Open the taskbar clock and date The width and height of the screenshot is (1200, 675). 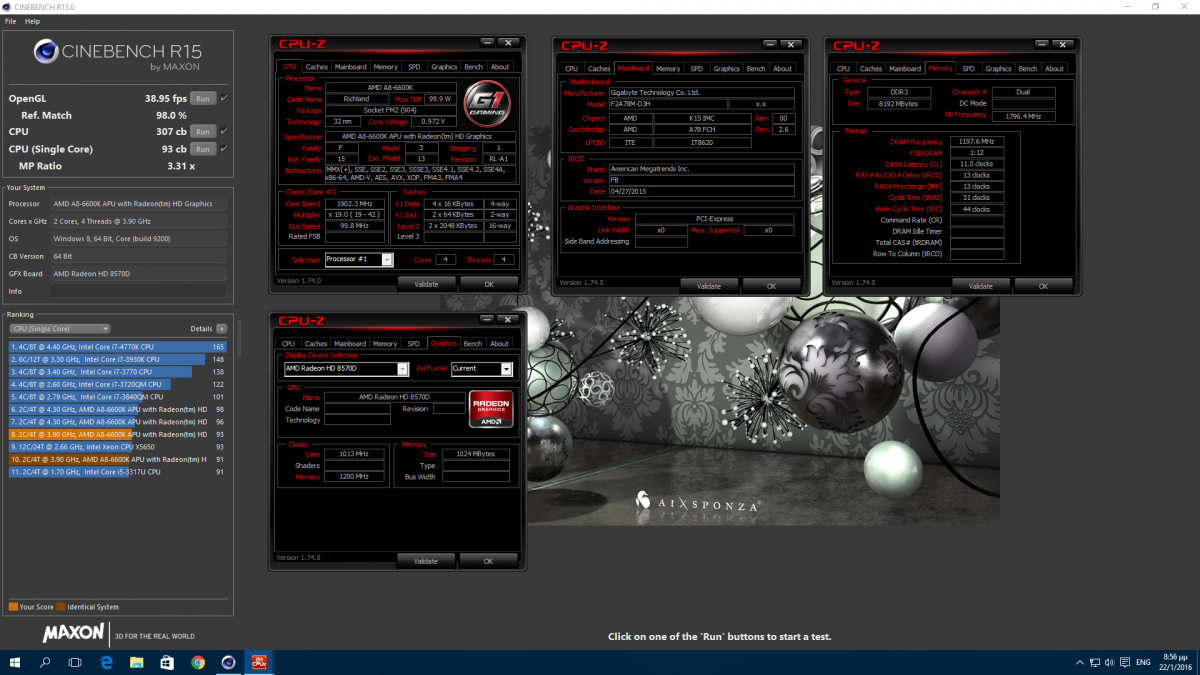(x=1178, y=662)
